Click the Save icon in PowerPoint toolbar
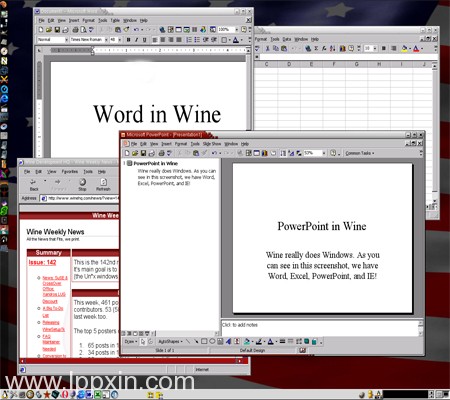 [x=143, y=153]
